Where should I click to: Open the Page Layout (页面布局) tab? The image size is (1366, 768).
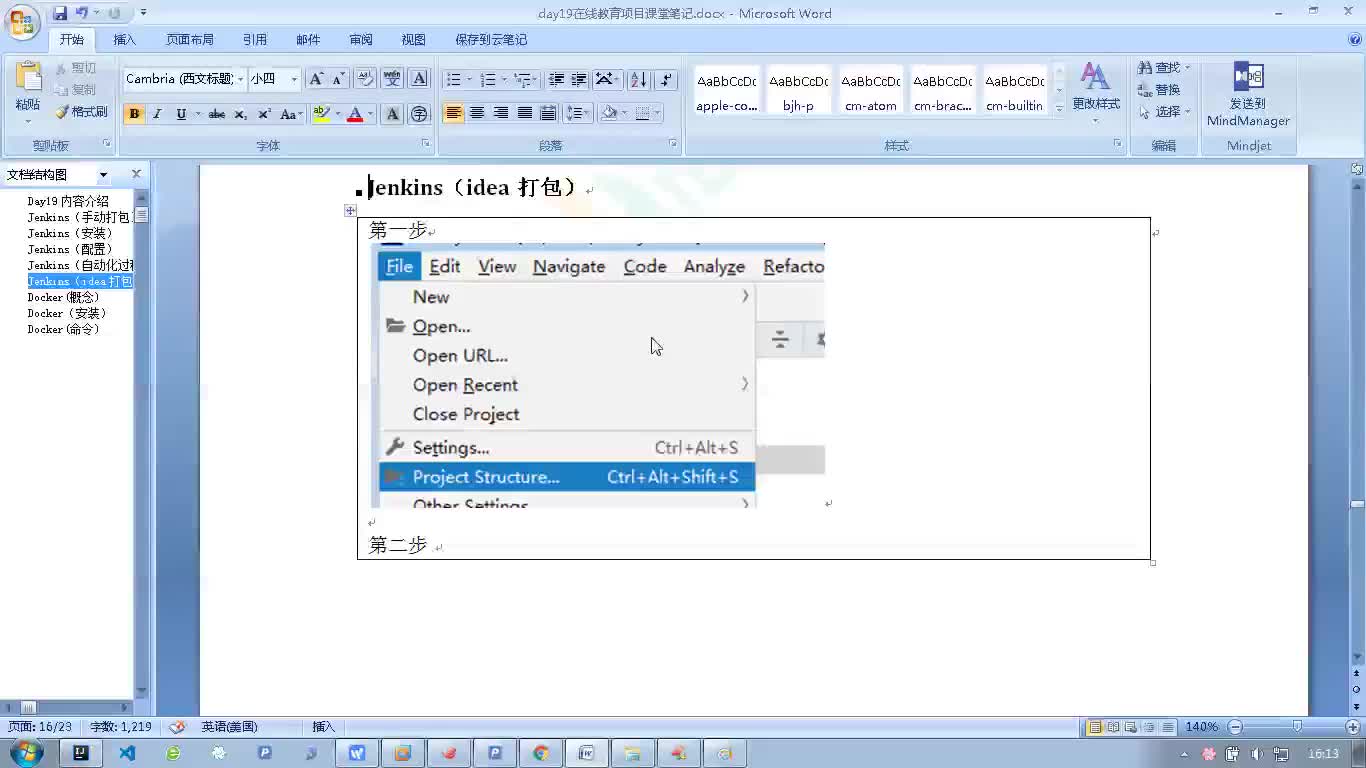[x=190, y=40]
